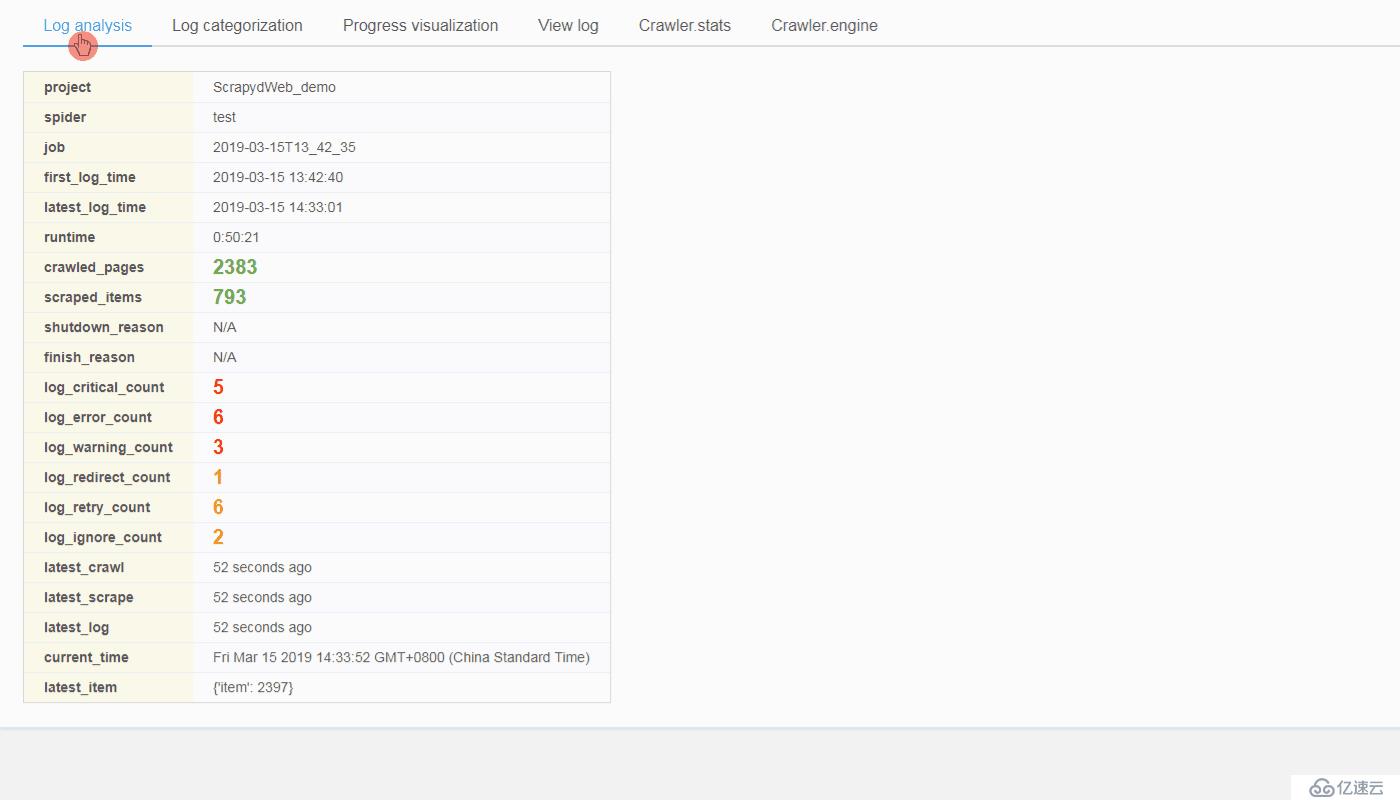The height and width of the screenshot is (800, 1400).
Task: Click the log_warning_count label
Action: tap(108, 447)
